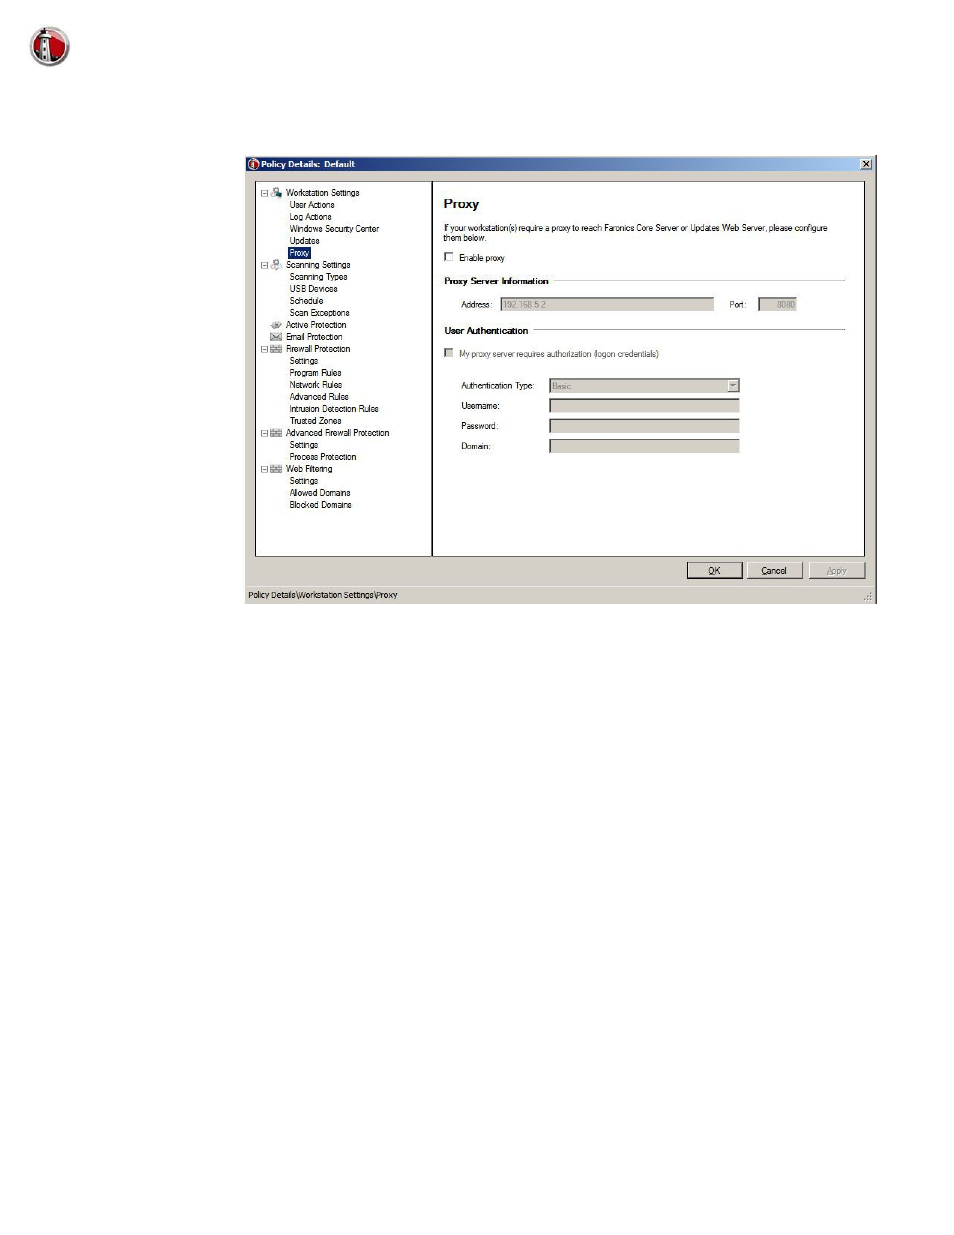This screenshot has width=954, height=1235.
Task: Collapse the Web Filtering tree node
Action: click(265, 469)
